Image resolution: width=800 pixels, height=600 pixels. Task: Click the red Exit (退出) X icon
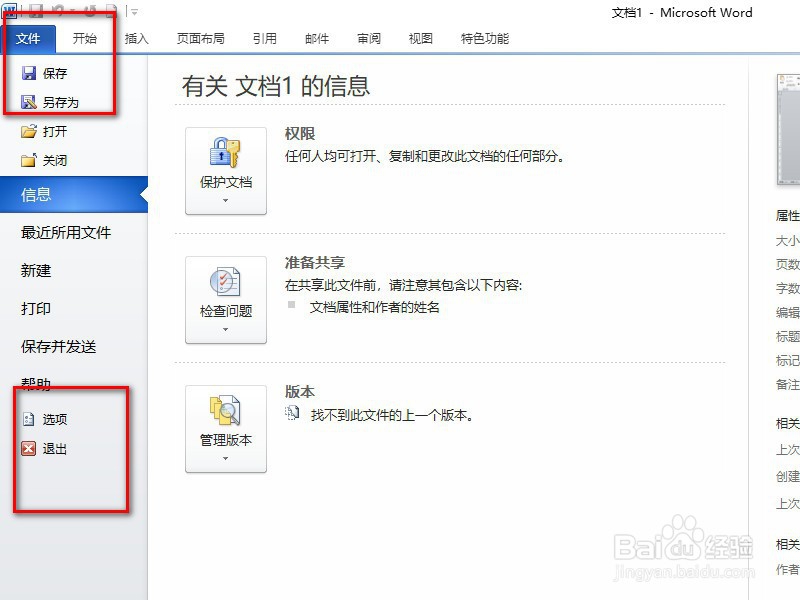pyautogui.click(x=29, y=448)
